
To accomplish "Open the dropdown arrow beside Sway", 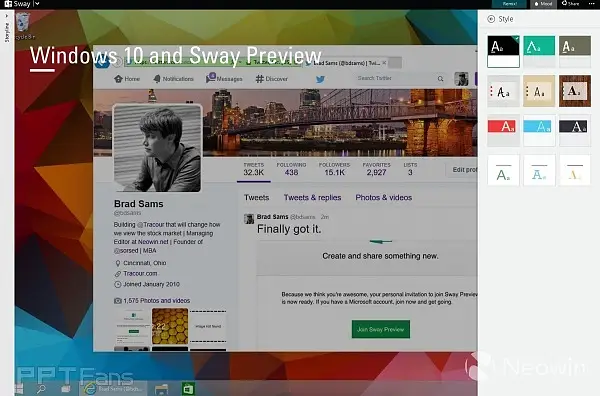I will click(37, 4).
